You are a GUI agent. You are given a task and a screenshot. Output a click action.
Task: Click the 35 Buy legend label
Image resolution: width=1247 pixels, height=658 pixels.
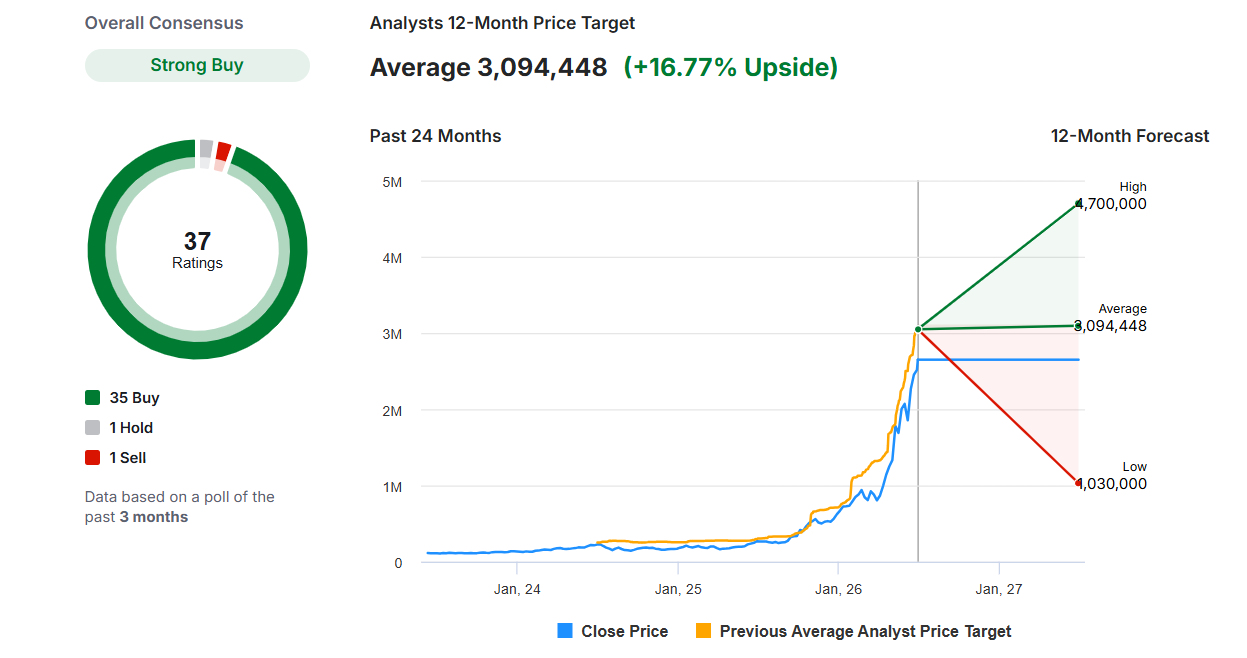[135, 398]
